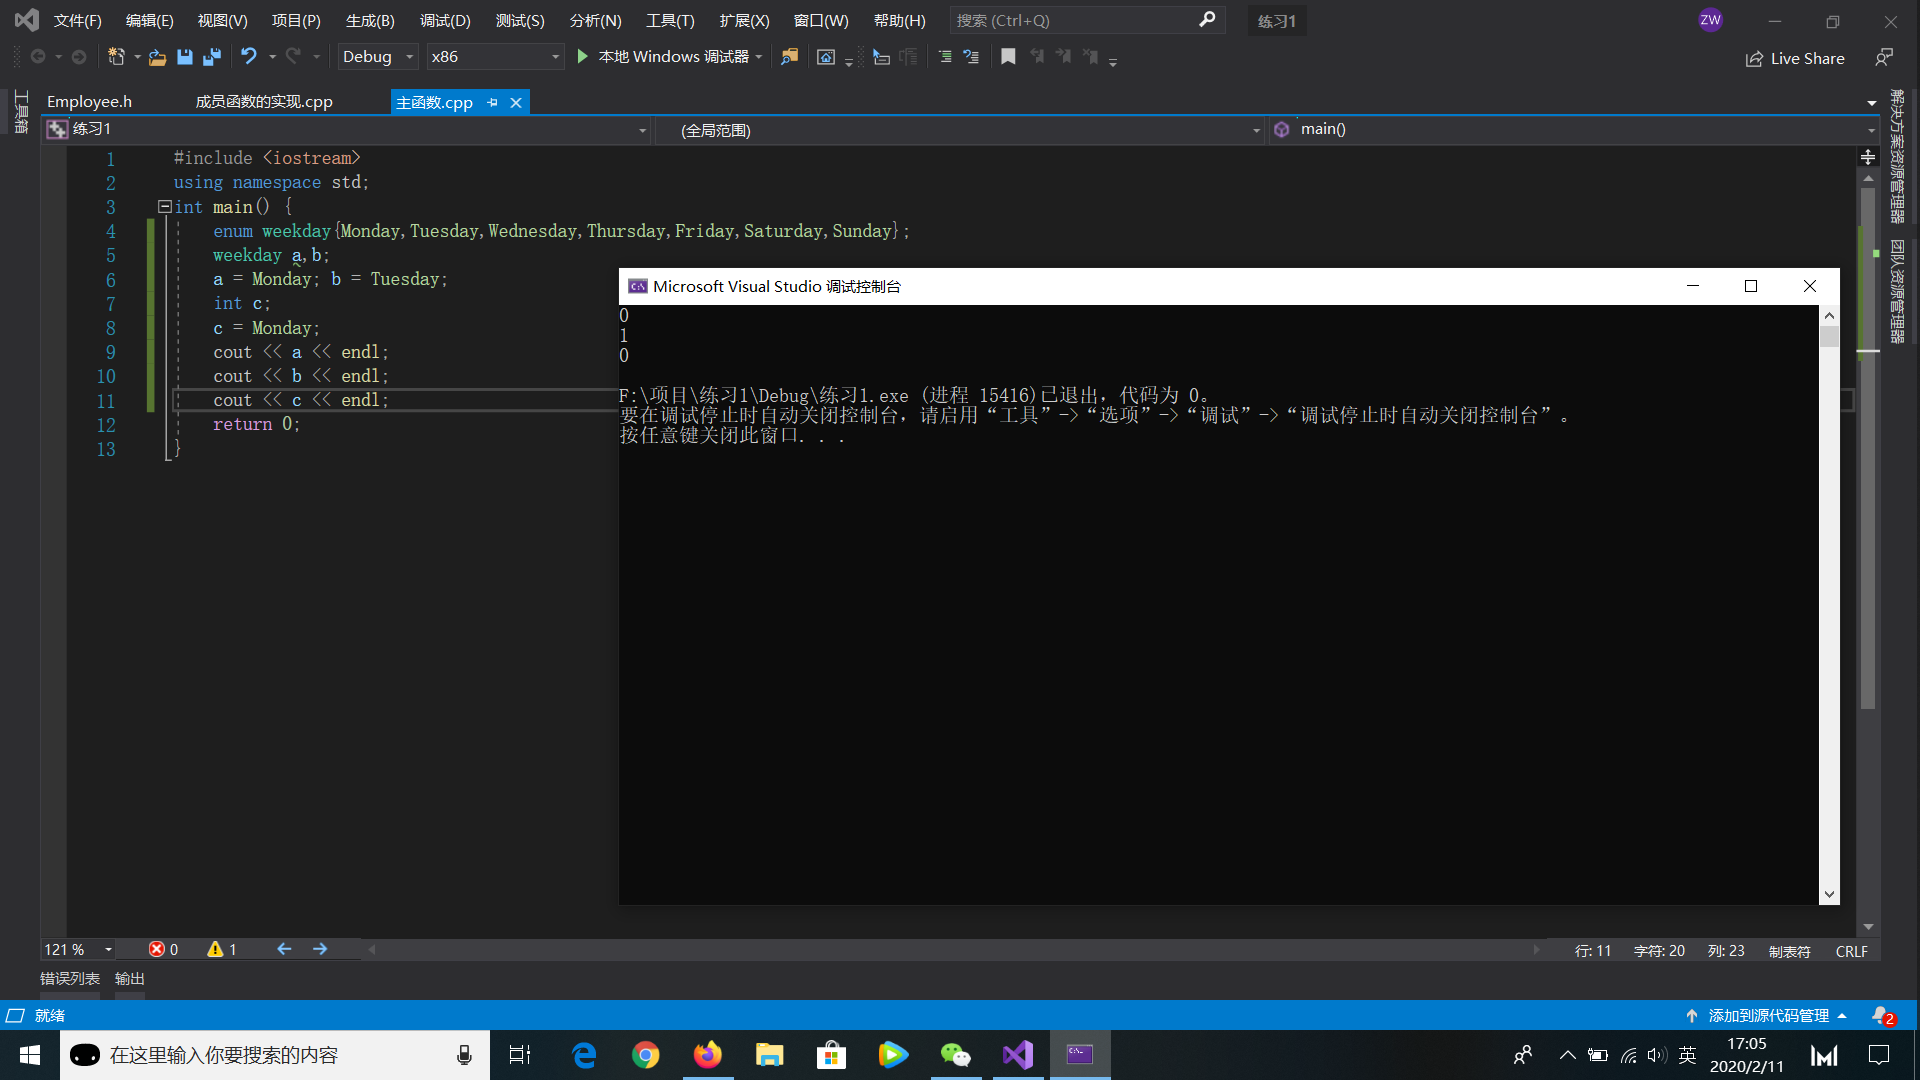Navigate to next issue arrow
1920x1080 pixels.
point(320,948)
